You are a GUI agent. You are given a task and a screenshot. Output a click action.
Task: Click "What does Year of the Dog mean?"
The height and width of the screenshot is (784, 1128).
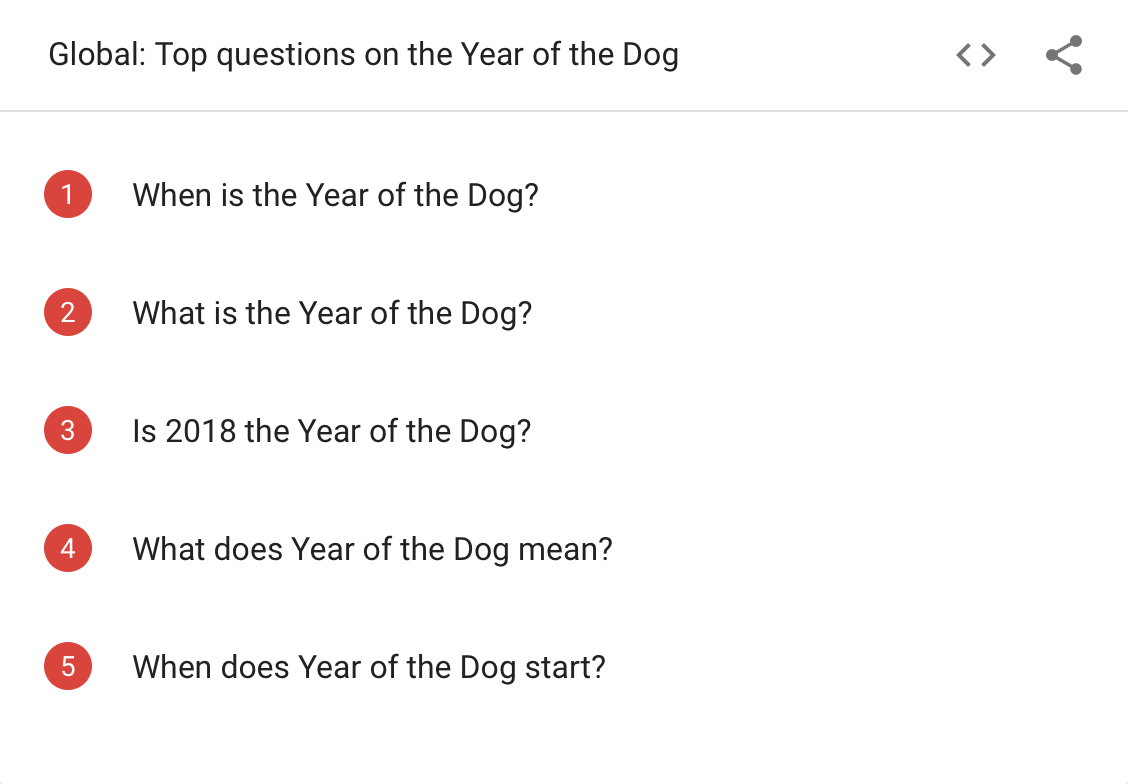tap(372, 549)
